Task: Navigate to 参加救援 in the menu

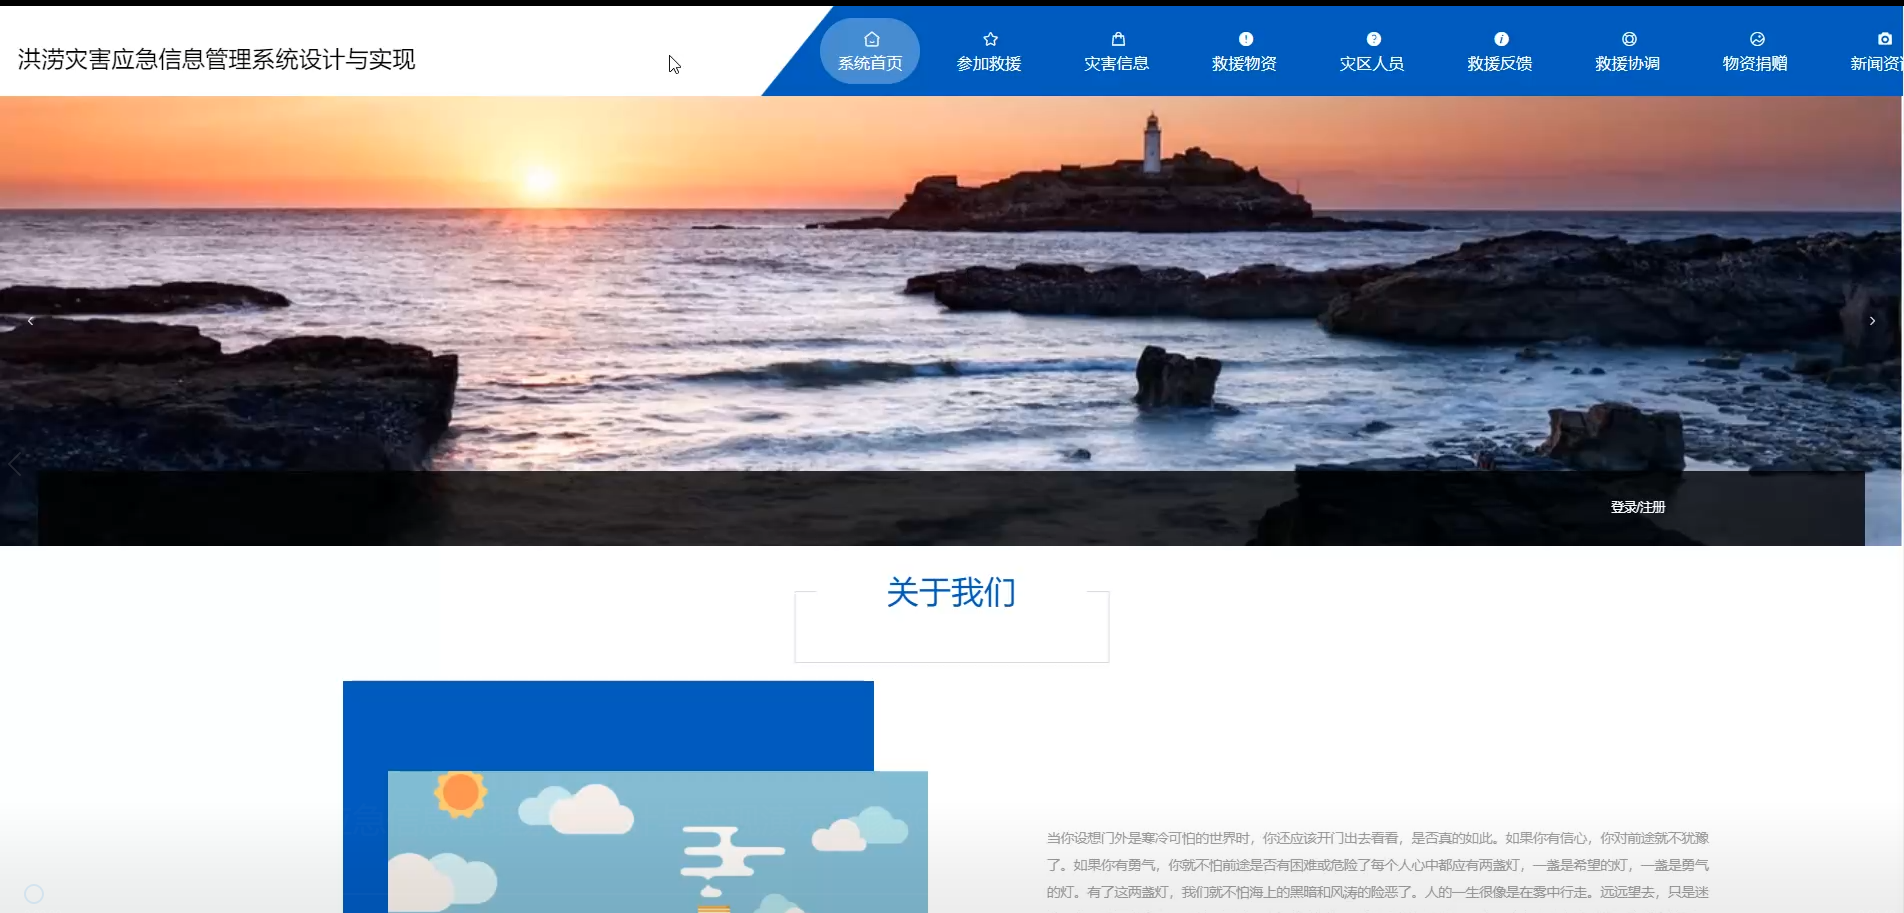Action: (989, 62)
